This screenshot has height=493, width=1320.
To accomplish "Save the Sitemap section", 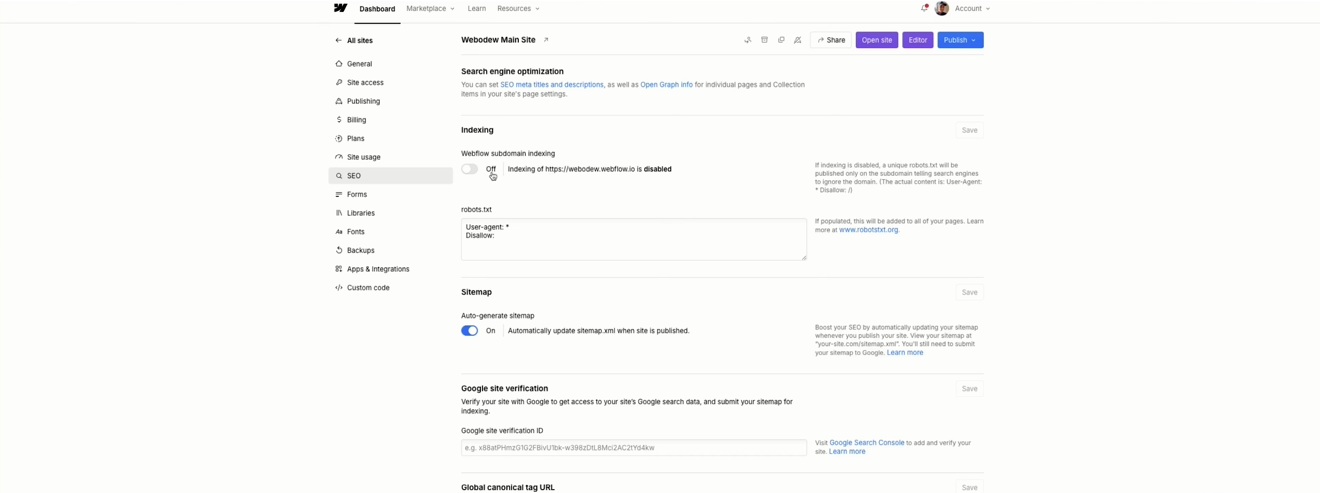I will pyautogui.click(x=970, y=292).
